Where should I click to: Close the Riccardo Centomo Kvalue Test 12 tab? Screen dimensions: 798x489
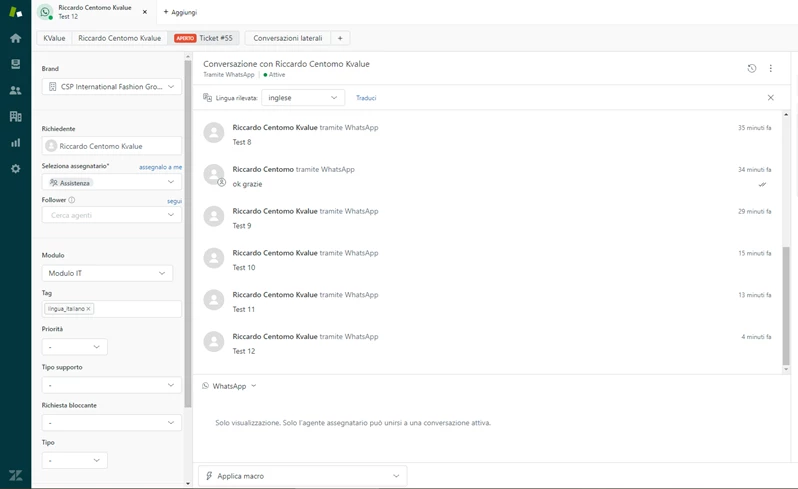tap(145, 12)
